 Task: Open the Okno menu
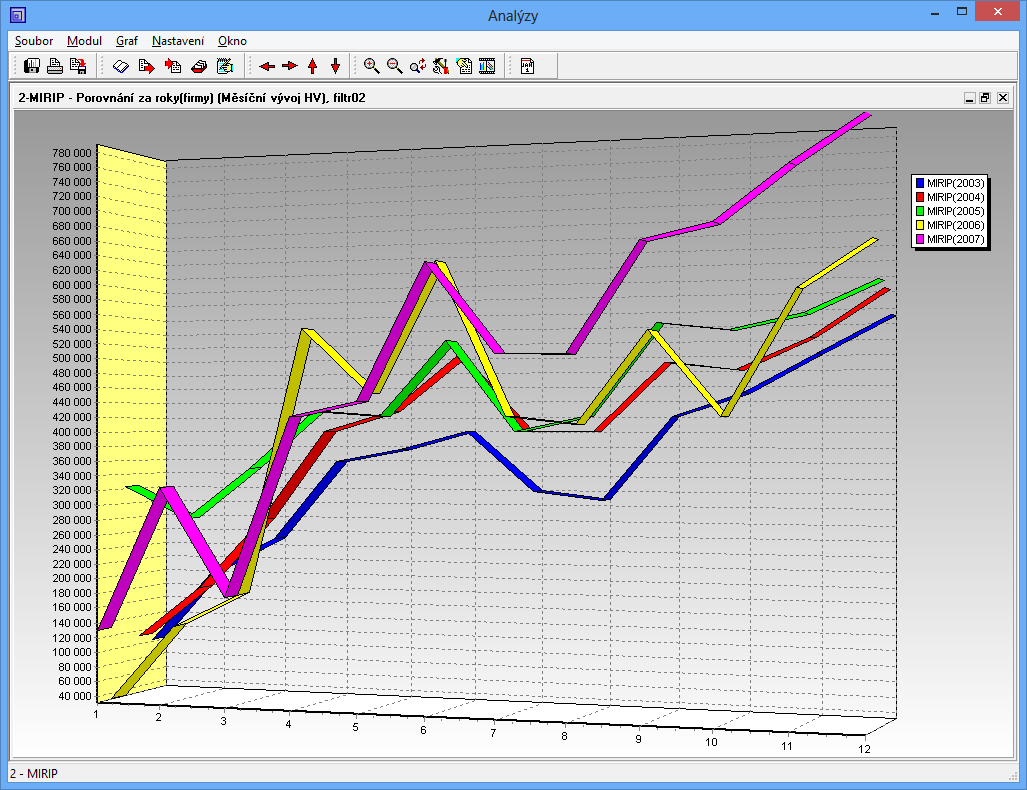click(x=233, y=41)
